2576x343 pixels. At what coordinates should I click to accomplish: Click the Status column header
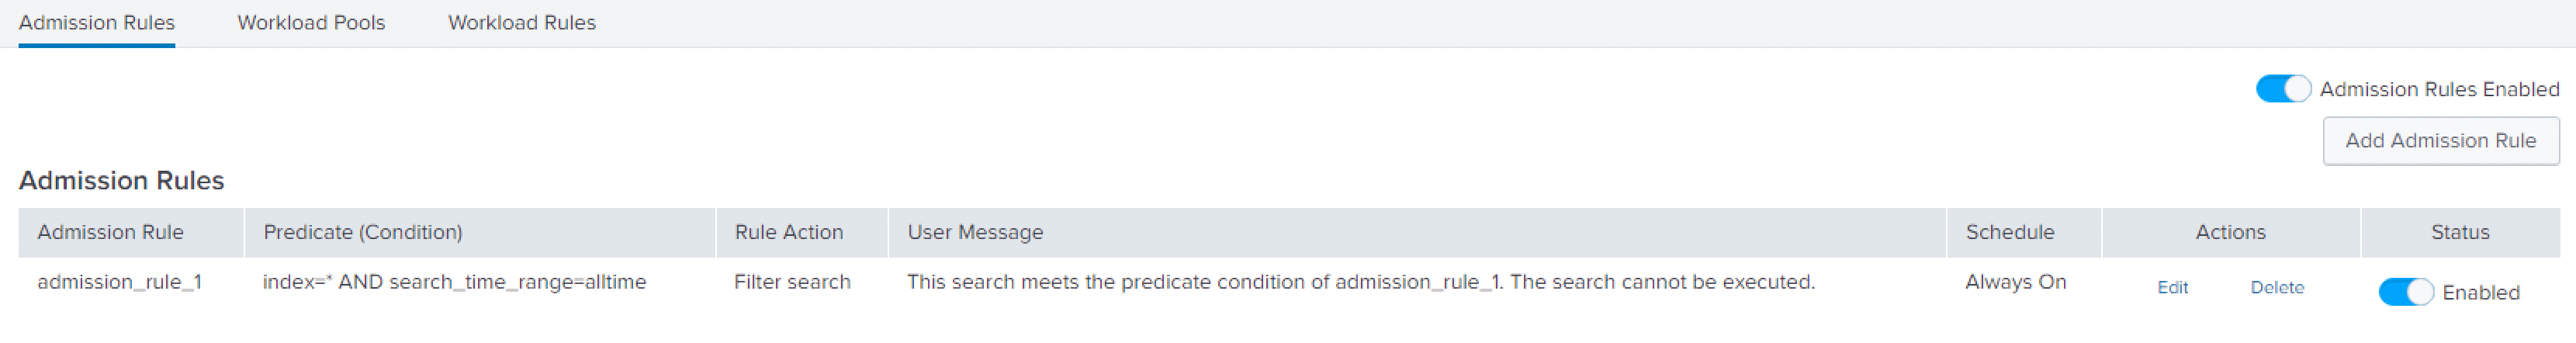pyautogui.click(x=2459, y=232)
